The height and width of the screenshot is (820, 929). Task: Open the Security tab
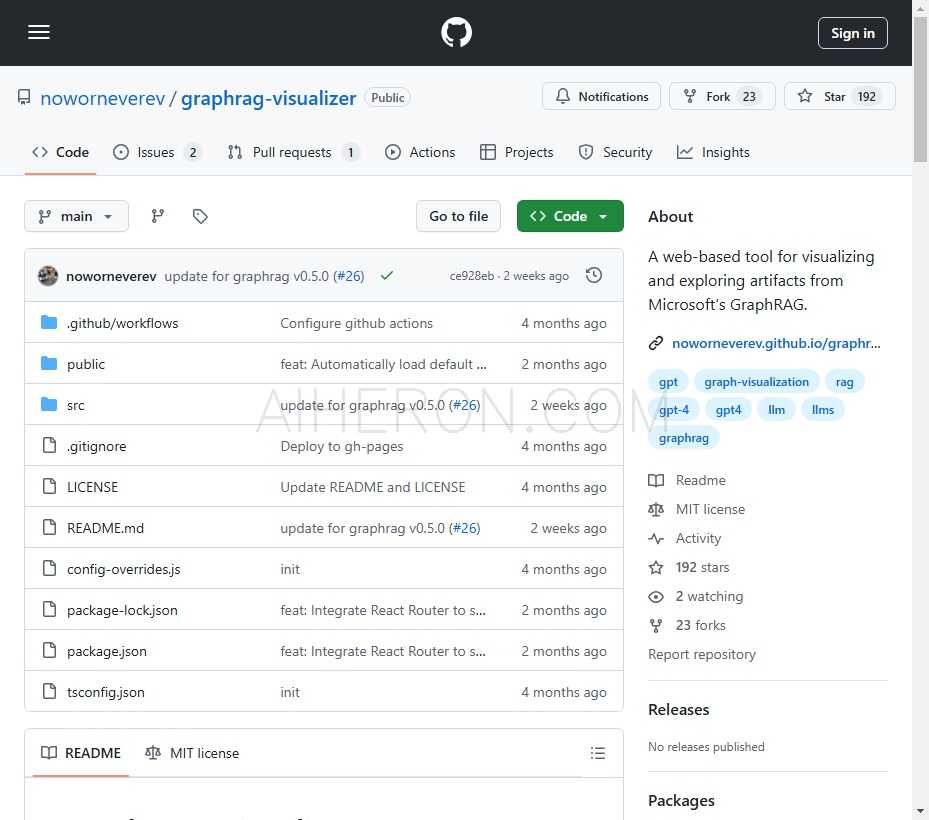point(616,152)
